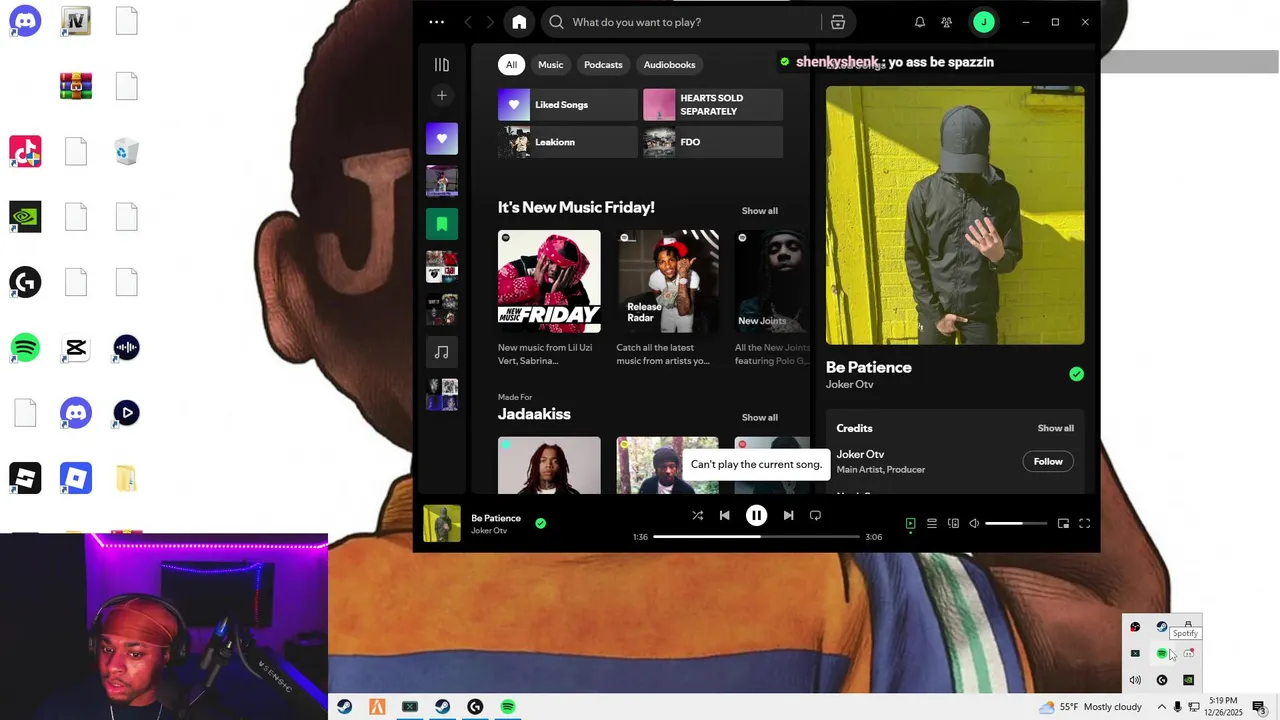Open What's New notifications bell
Viewport: 1280px width, 720px height.
coord(920,22)
